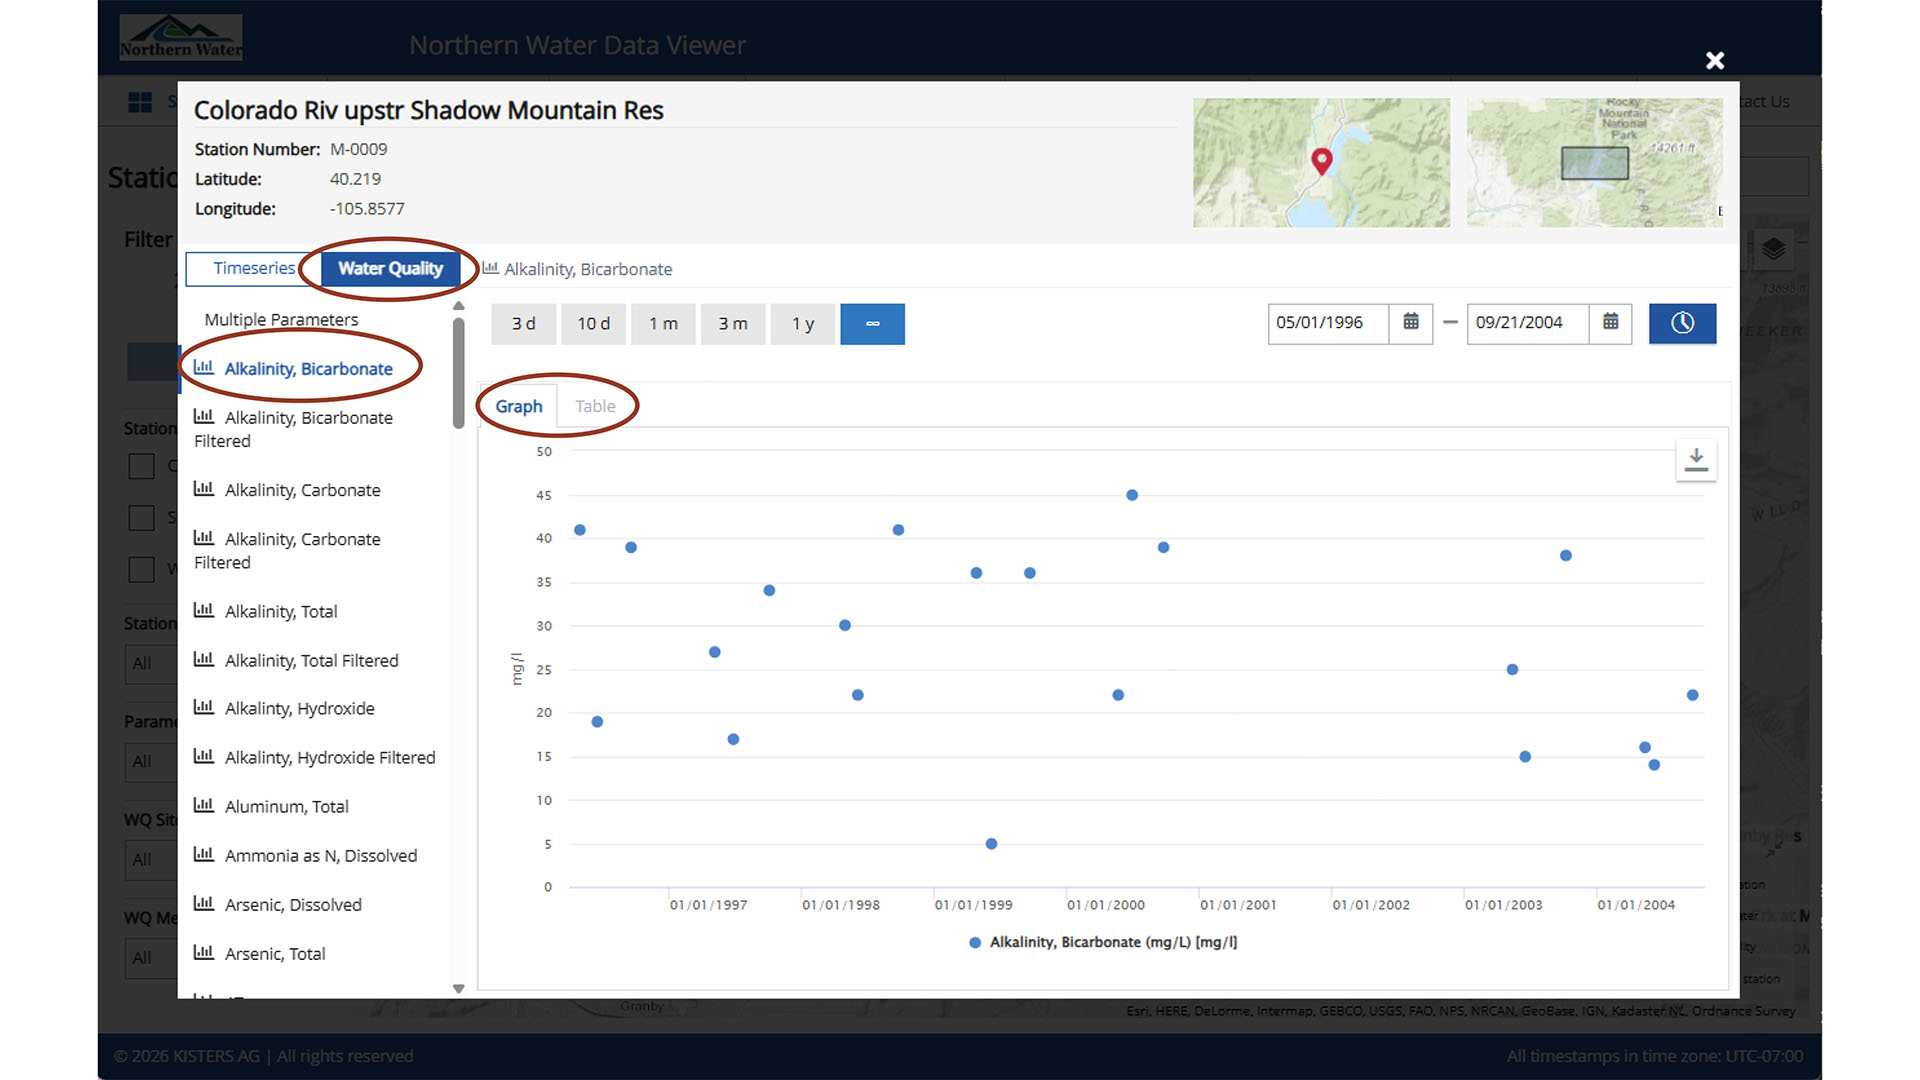Click the lowest 5 mg/l data point
Image resolution: width=1920 pixels, height=1080 pixels.
click(x=991, y=844)
